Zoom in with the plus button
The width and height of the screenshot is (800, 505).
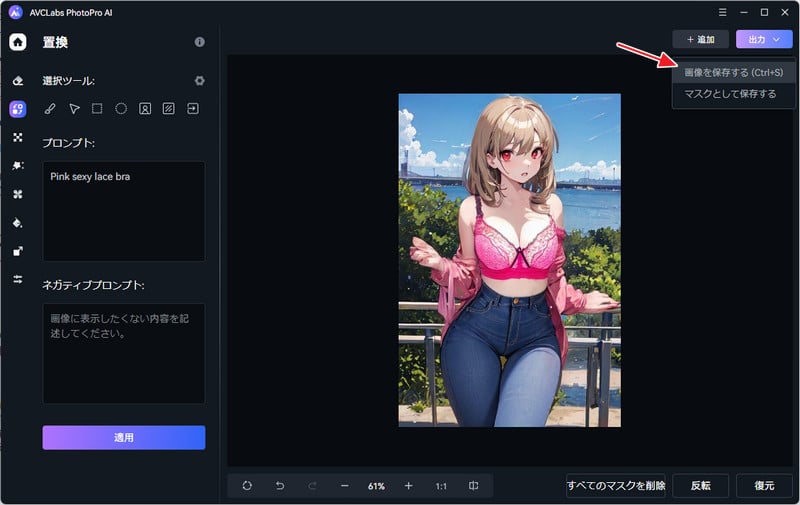(x=408, y=486)
